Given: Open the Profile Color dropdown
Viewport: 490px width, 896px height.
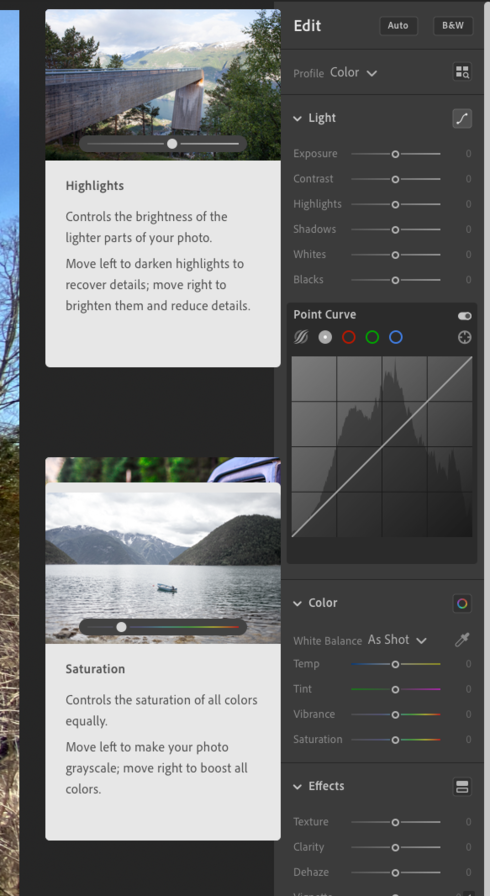Looking at the screenshot, I should coord(354,73).
